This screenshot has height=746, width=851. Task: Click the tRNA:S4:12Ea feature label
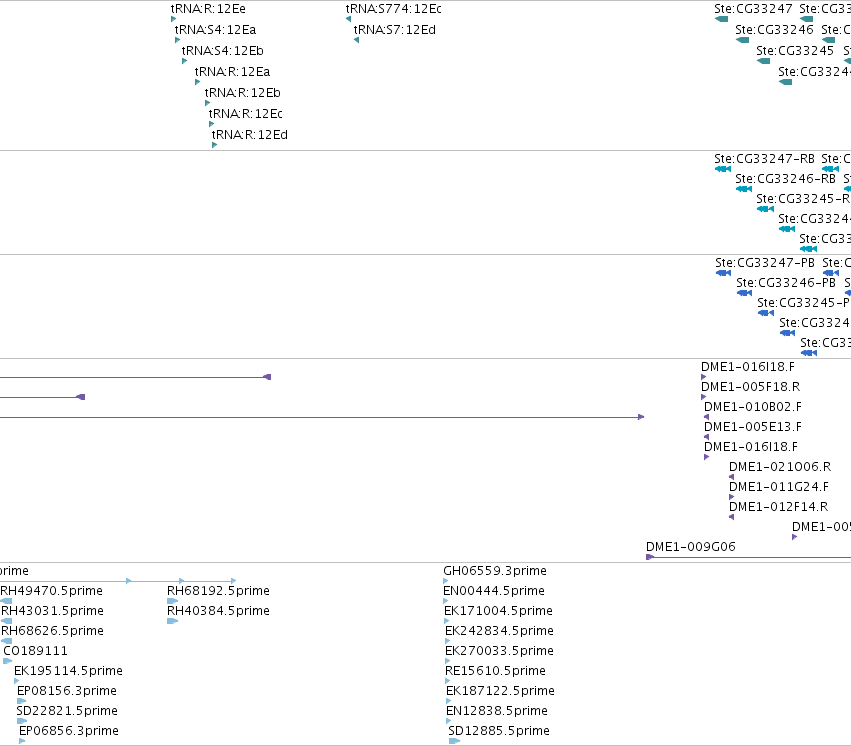pyautogui.click(x=215, y=30)
